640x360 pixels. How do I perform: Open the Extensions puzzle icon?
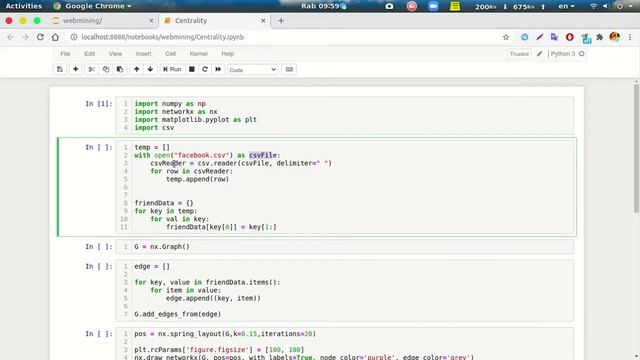point(600,37)
